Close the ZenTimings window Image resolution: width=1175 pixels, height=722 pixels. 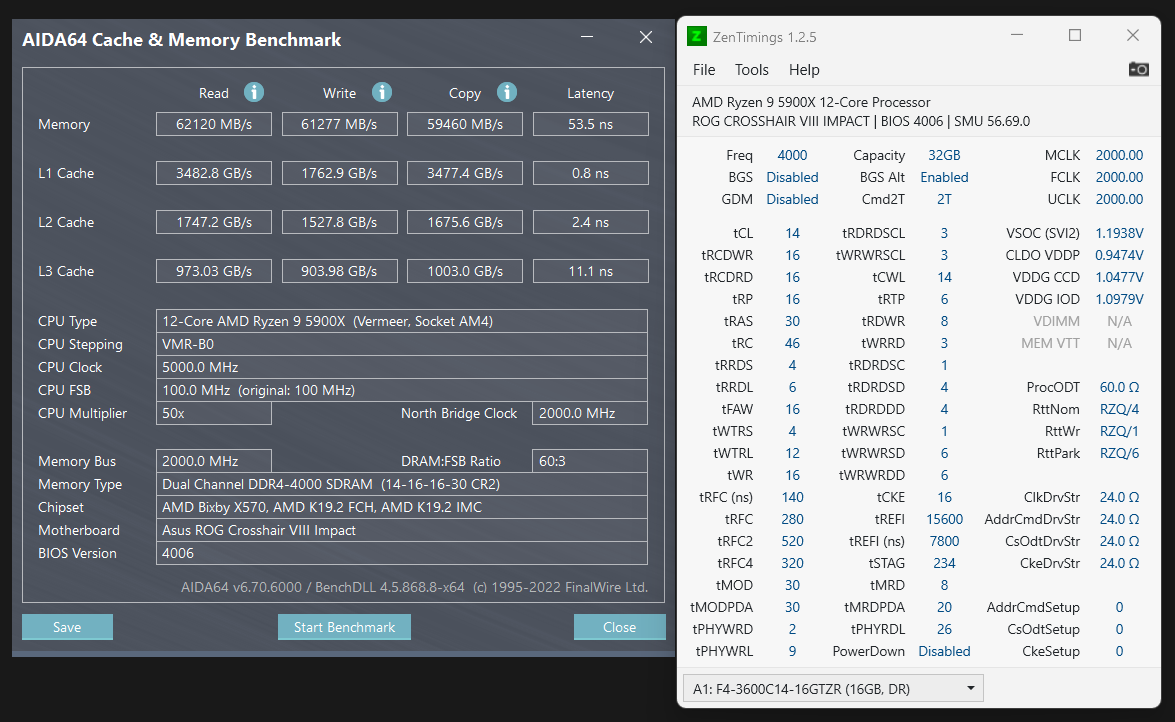(1133, 35)
